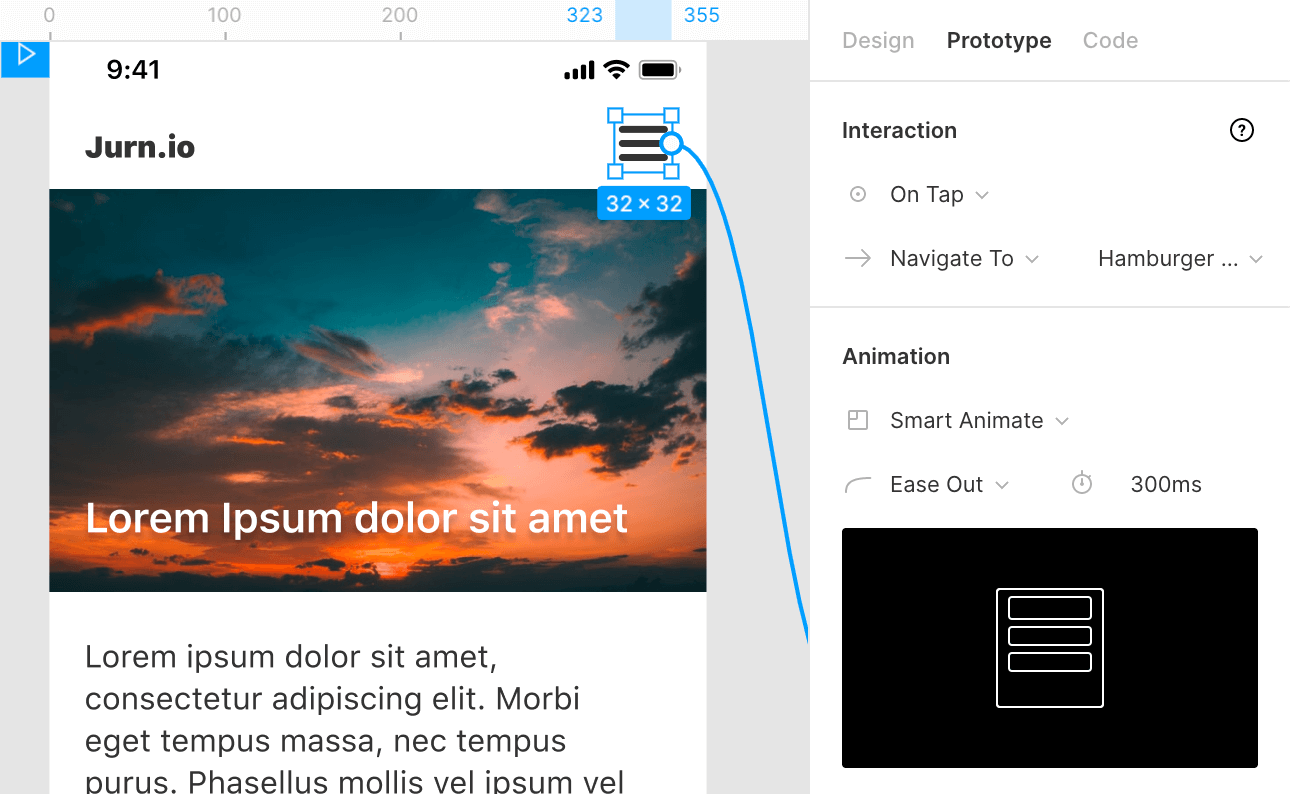Click the 300ms duration field
Viewport: 1290px width, 794px height.
click(1166, 484)
